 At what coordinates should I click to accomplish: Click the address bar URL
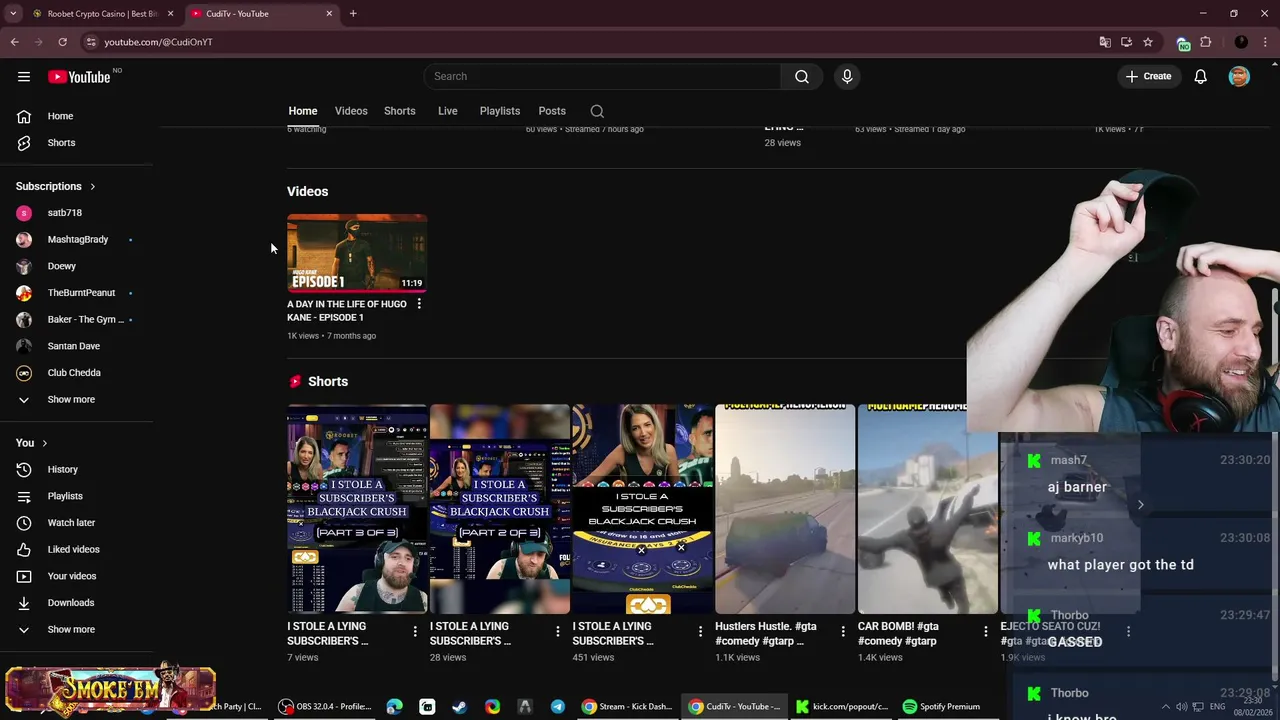(158, 42)
